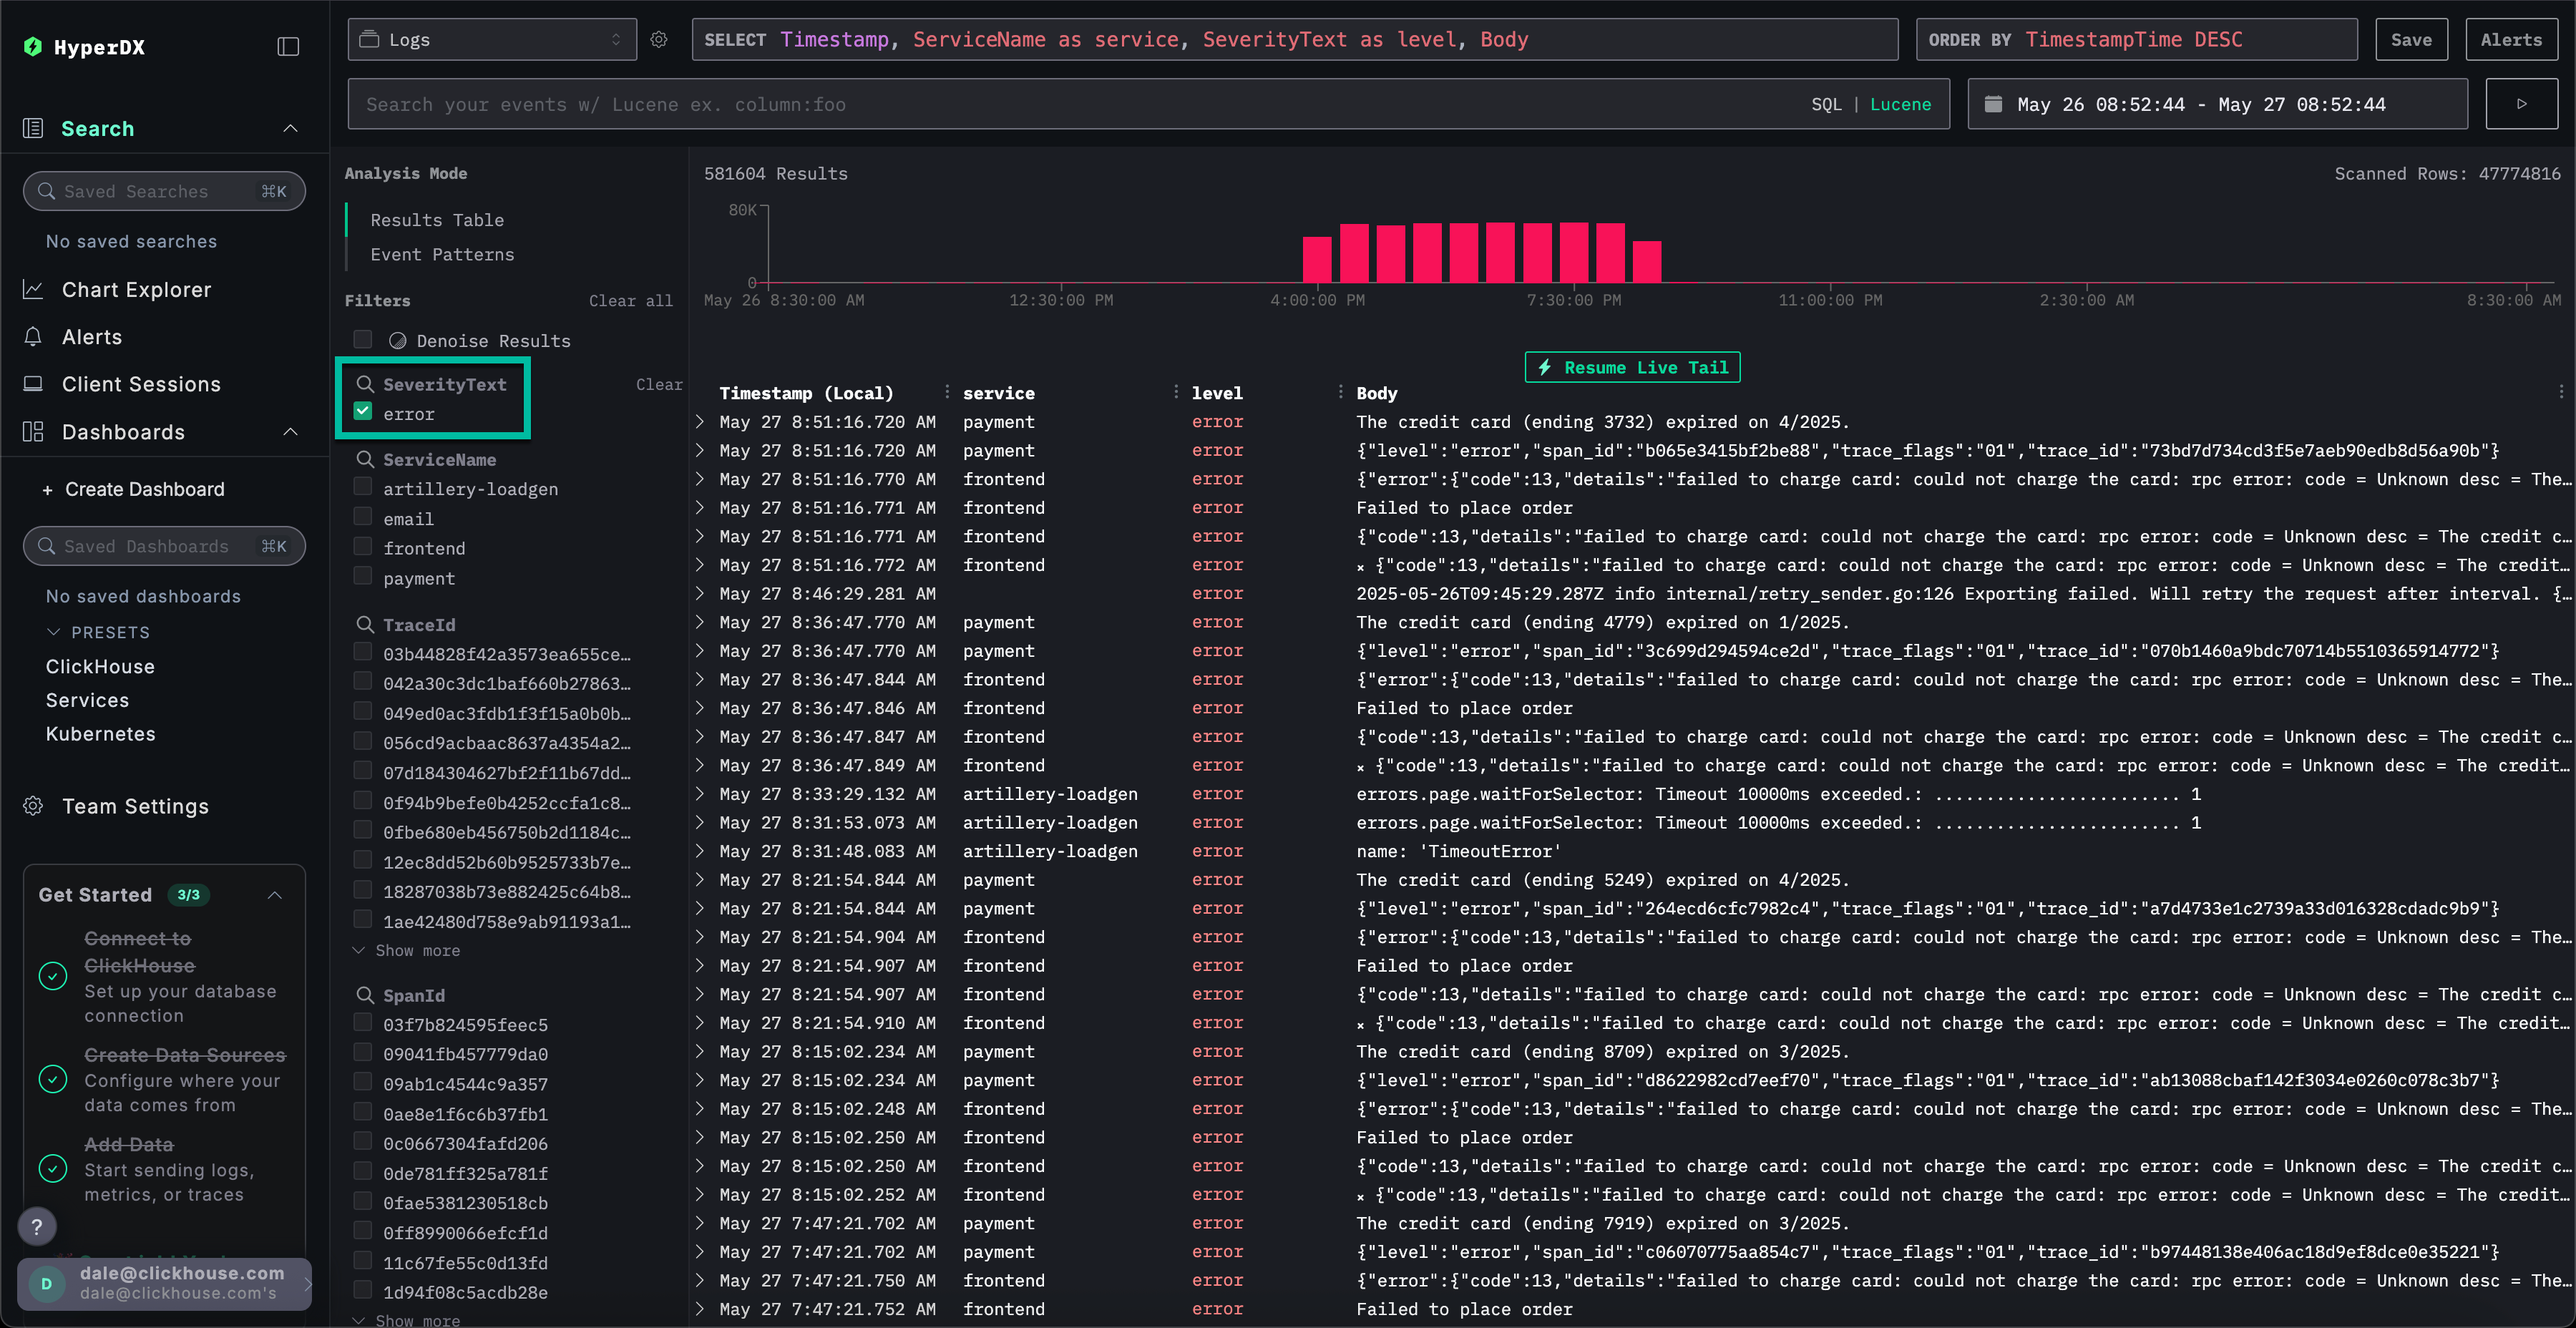Image resolution: width=2576 pixels, height=1328 pixels.
Task: Uncheck the error severity filter
Action: coord(363,412)
